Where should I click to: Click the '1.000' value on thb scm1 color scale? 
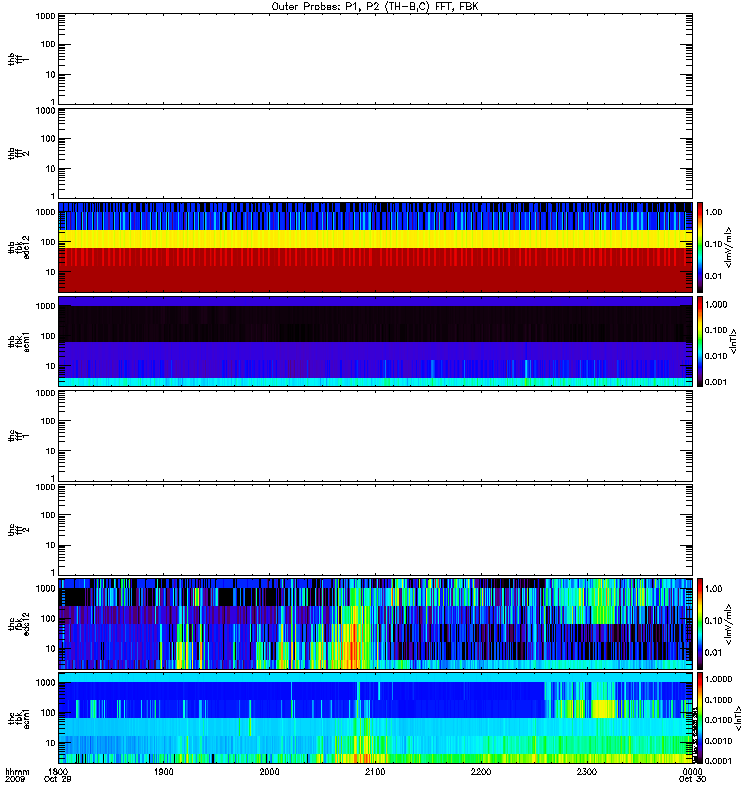click(x=716, y=305)
